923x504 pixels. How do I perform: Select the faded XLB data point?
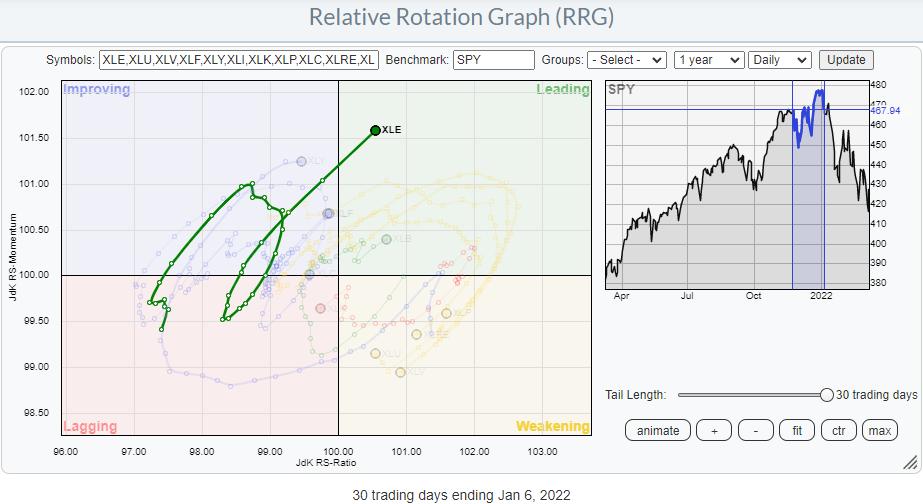[x=386, y=239]
